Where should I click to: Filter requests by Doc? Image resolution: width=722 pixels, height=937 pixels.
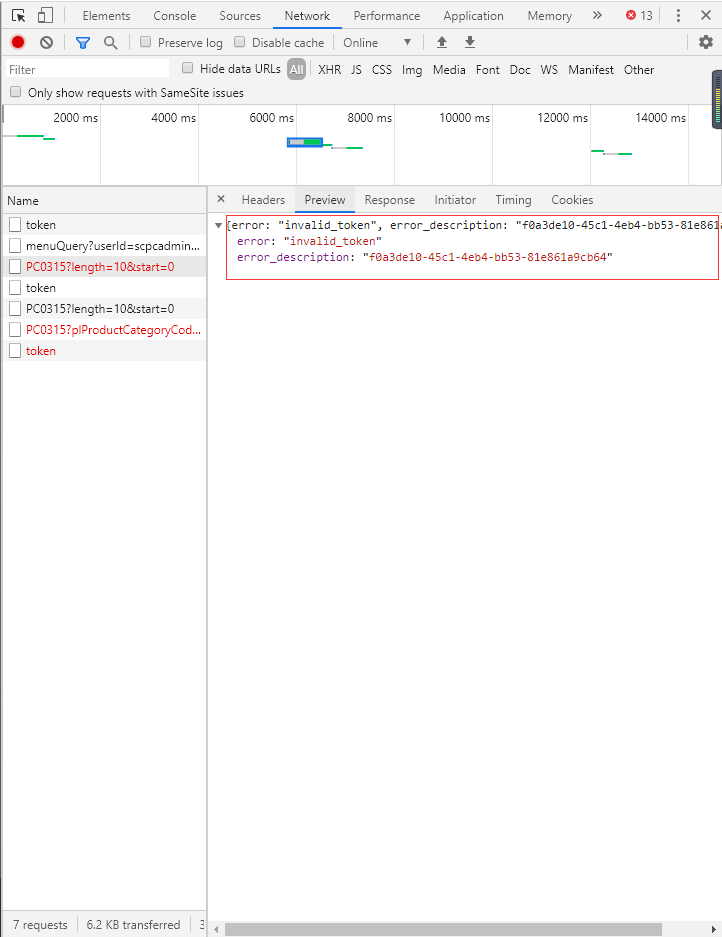(x=520, y=69)
